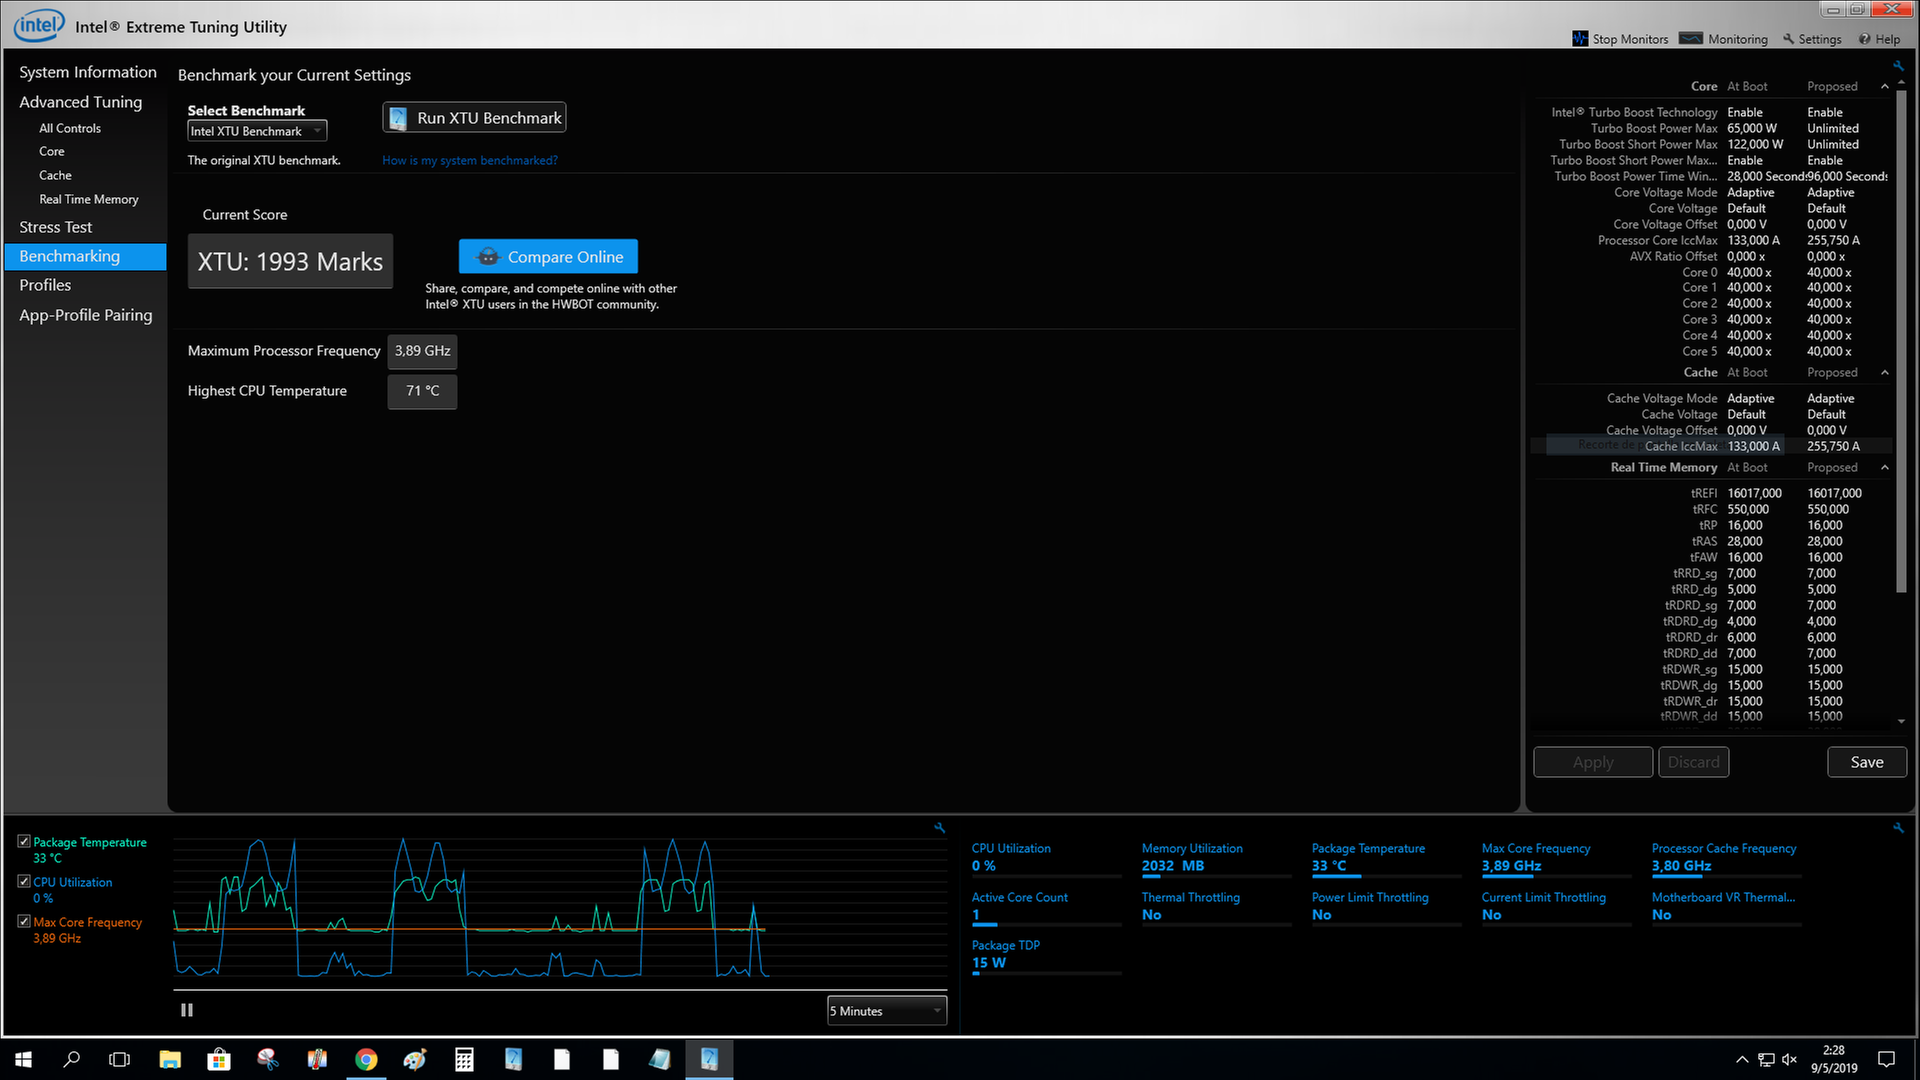Open Chrome from taskbar
Image resolution: width=1920 pixels, height=1080 pixels.
click(366, 1060)
